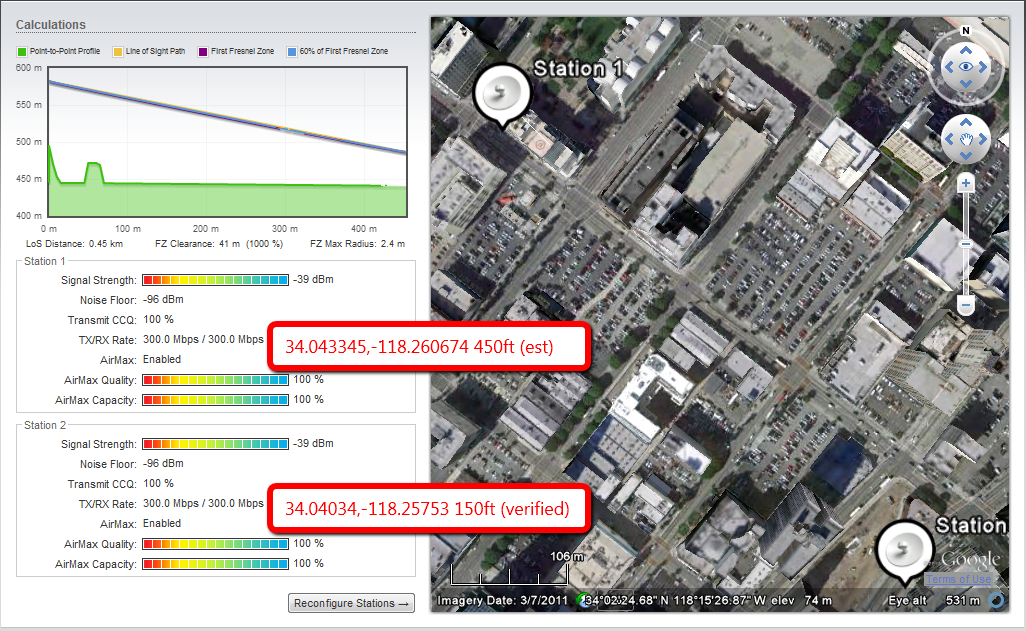
Task: Click the orange Line of Sight Path swatch
Action: tap(118, 51)
